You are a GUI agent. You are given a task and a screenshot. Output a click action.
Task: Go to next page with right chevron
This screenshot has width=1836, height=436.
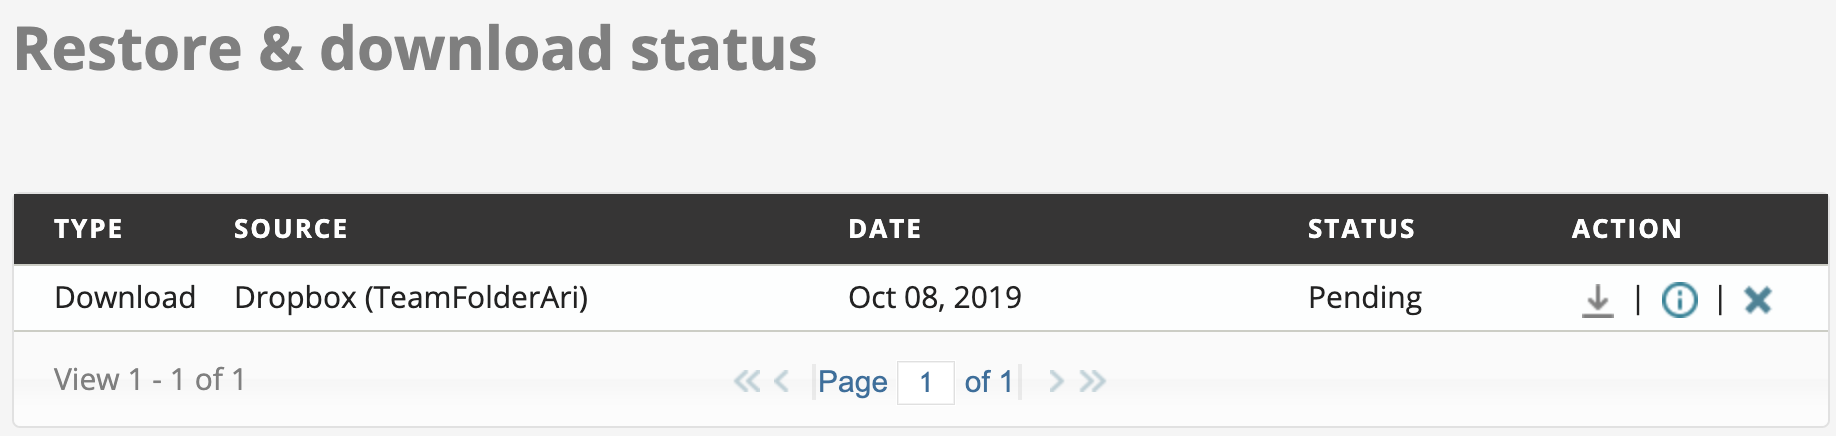pos(1055,381)
